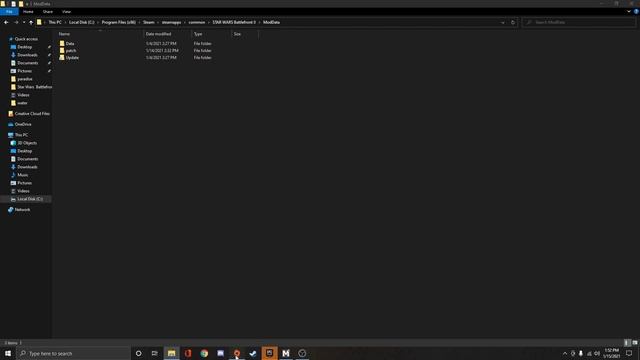The width and height of the screenshot is (640, 360).
Task: Show hidden system tray icons
Action: (x=565, y=353)
